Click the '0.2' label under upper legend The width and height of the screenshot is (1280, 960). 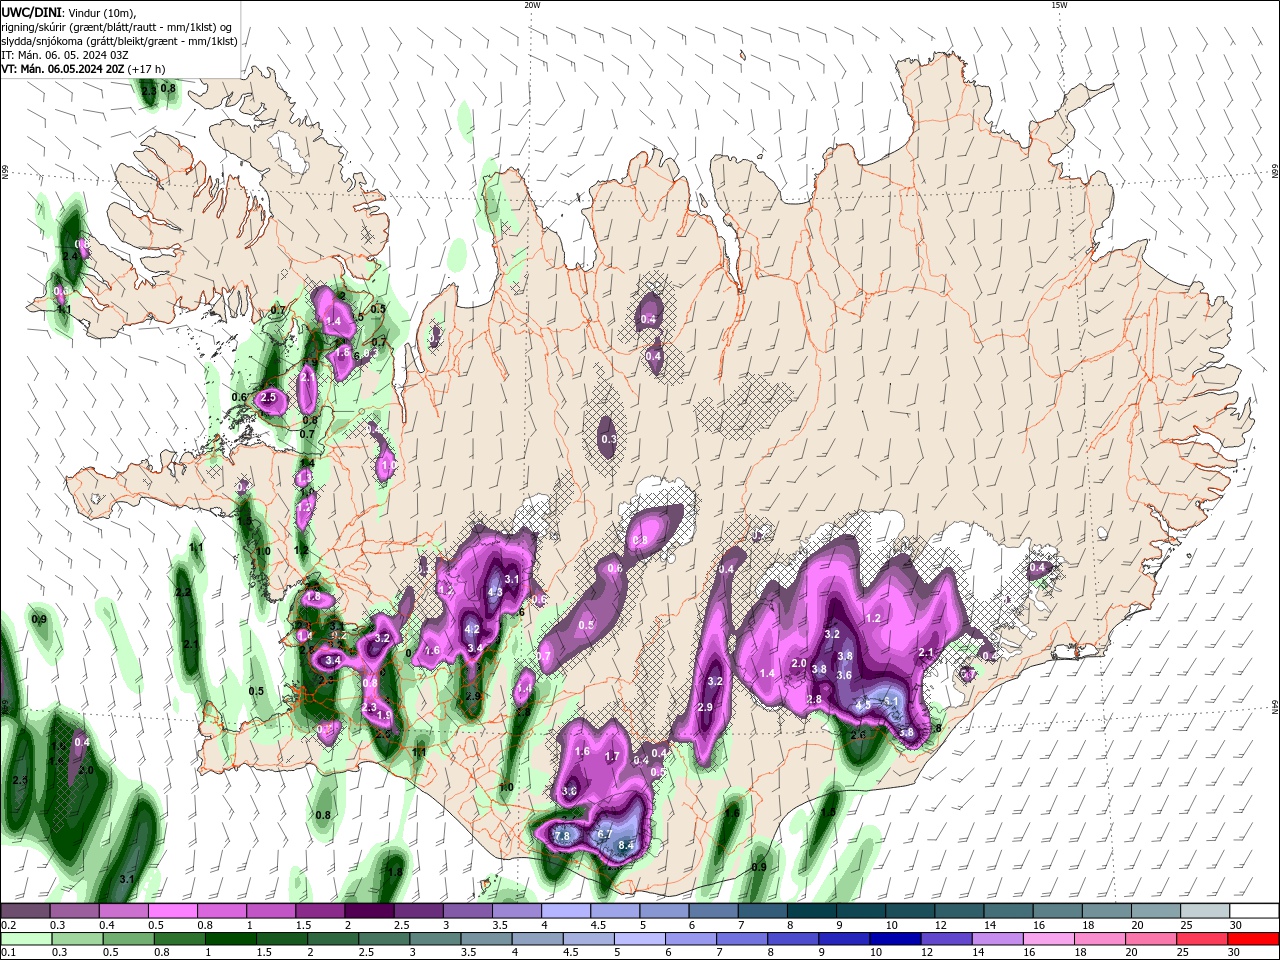point(7,925)
